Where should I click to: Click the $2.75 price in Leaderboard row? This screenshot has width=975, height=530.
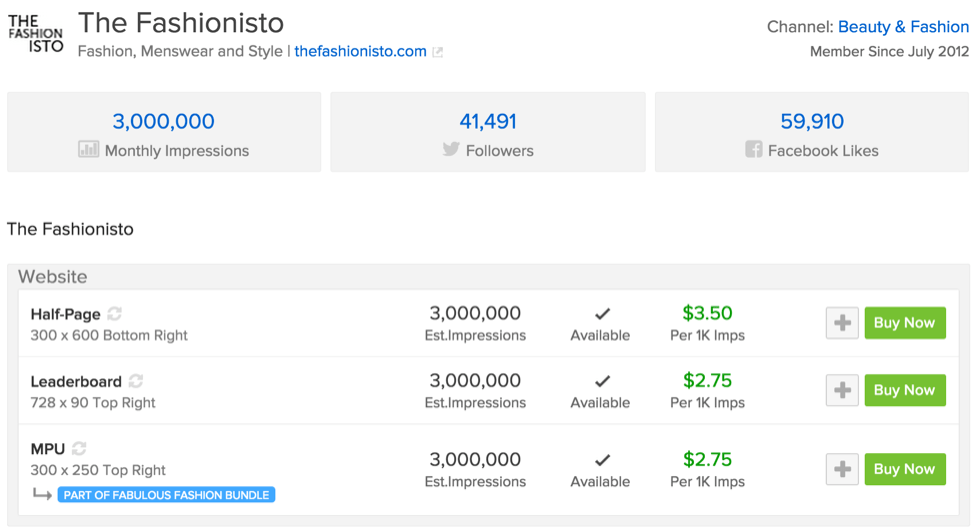(x=708, y=380)
